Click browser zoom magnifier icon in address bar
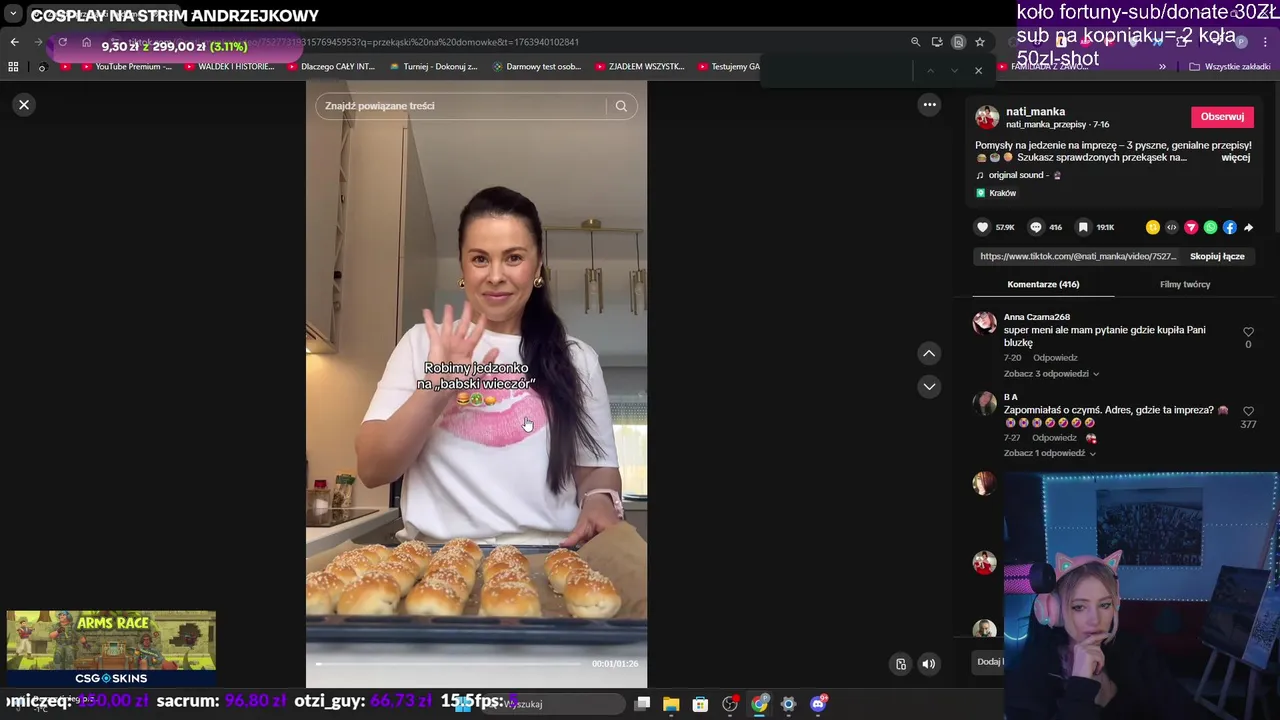Screen dimensions: 1280x720 point(915,42)
